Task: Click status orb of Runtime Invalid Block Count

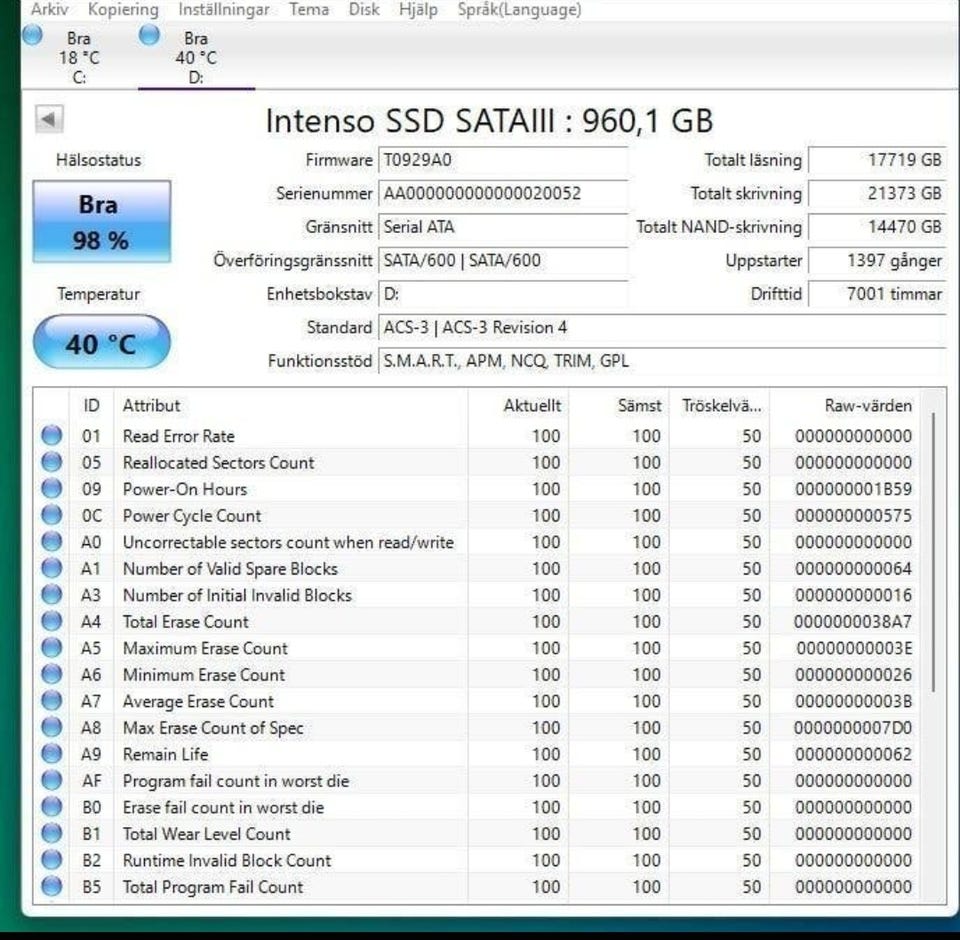Action: point(51,860)
